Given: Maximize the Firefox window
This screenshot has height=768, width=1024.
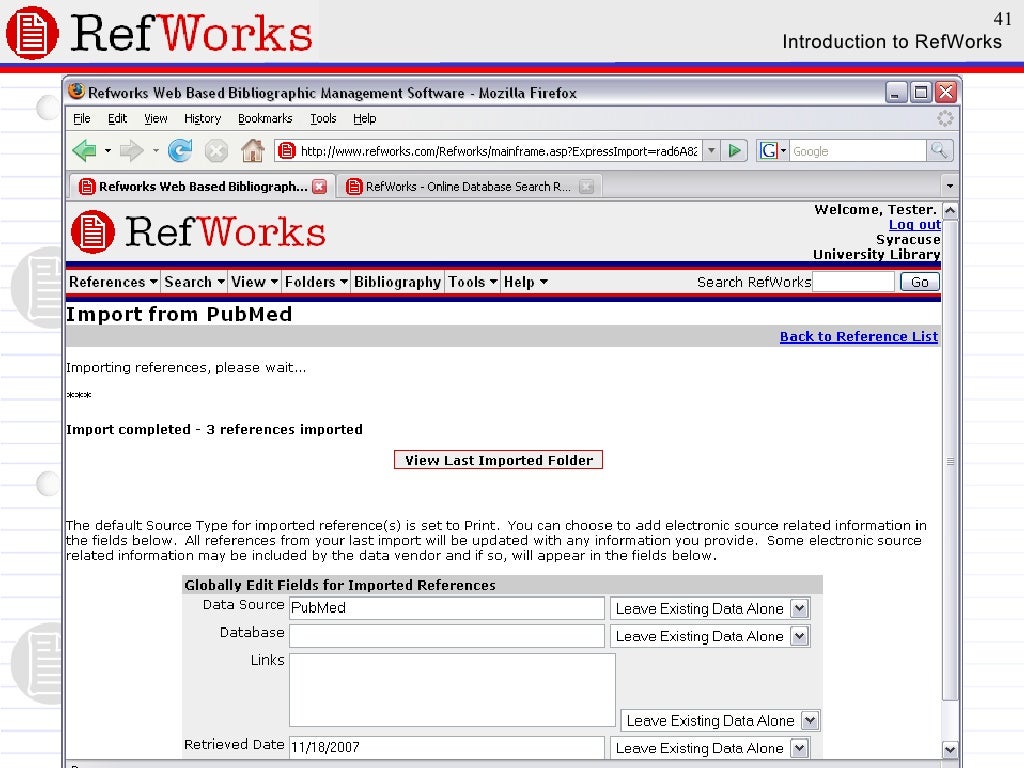Looking at the screenshot, I should click(921, 92).
